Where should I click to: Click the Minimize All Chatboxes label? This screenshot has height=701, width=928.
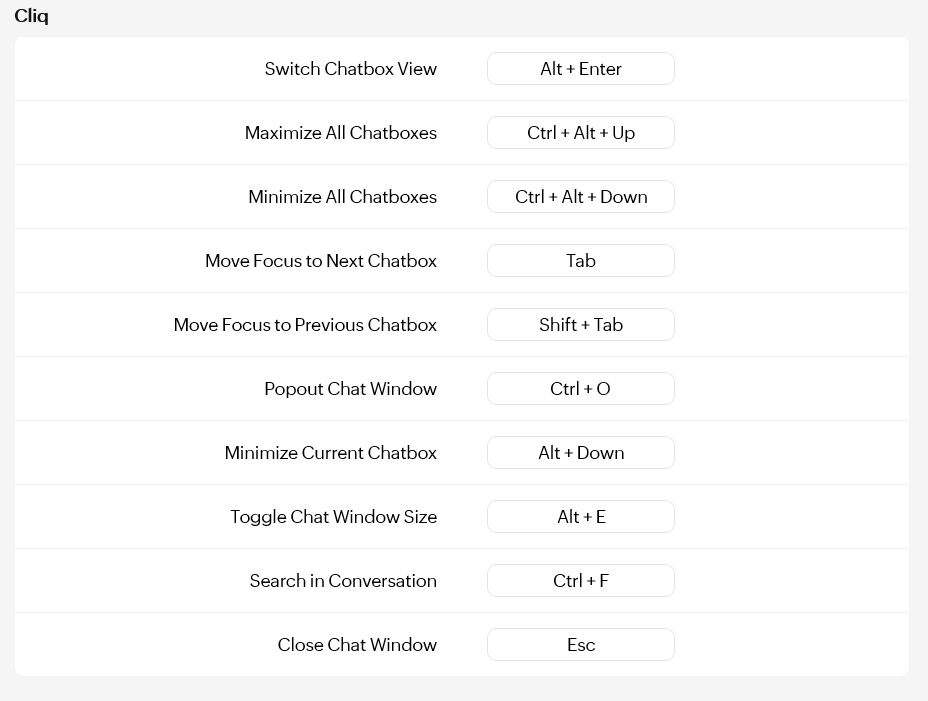point(342,197)
